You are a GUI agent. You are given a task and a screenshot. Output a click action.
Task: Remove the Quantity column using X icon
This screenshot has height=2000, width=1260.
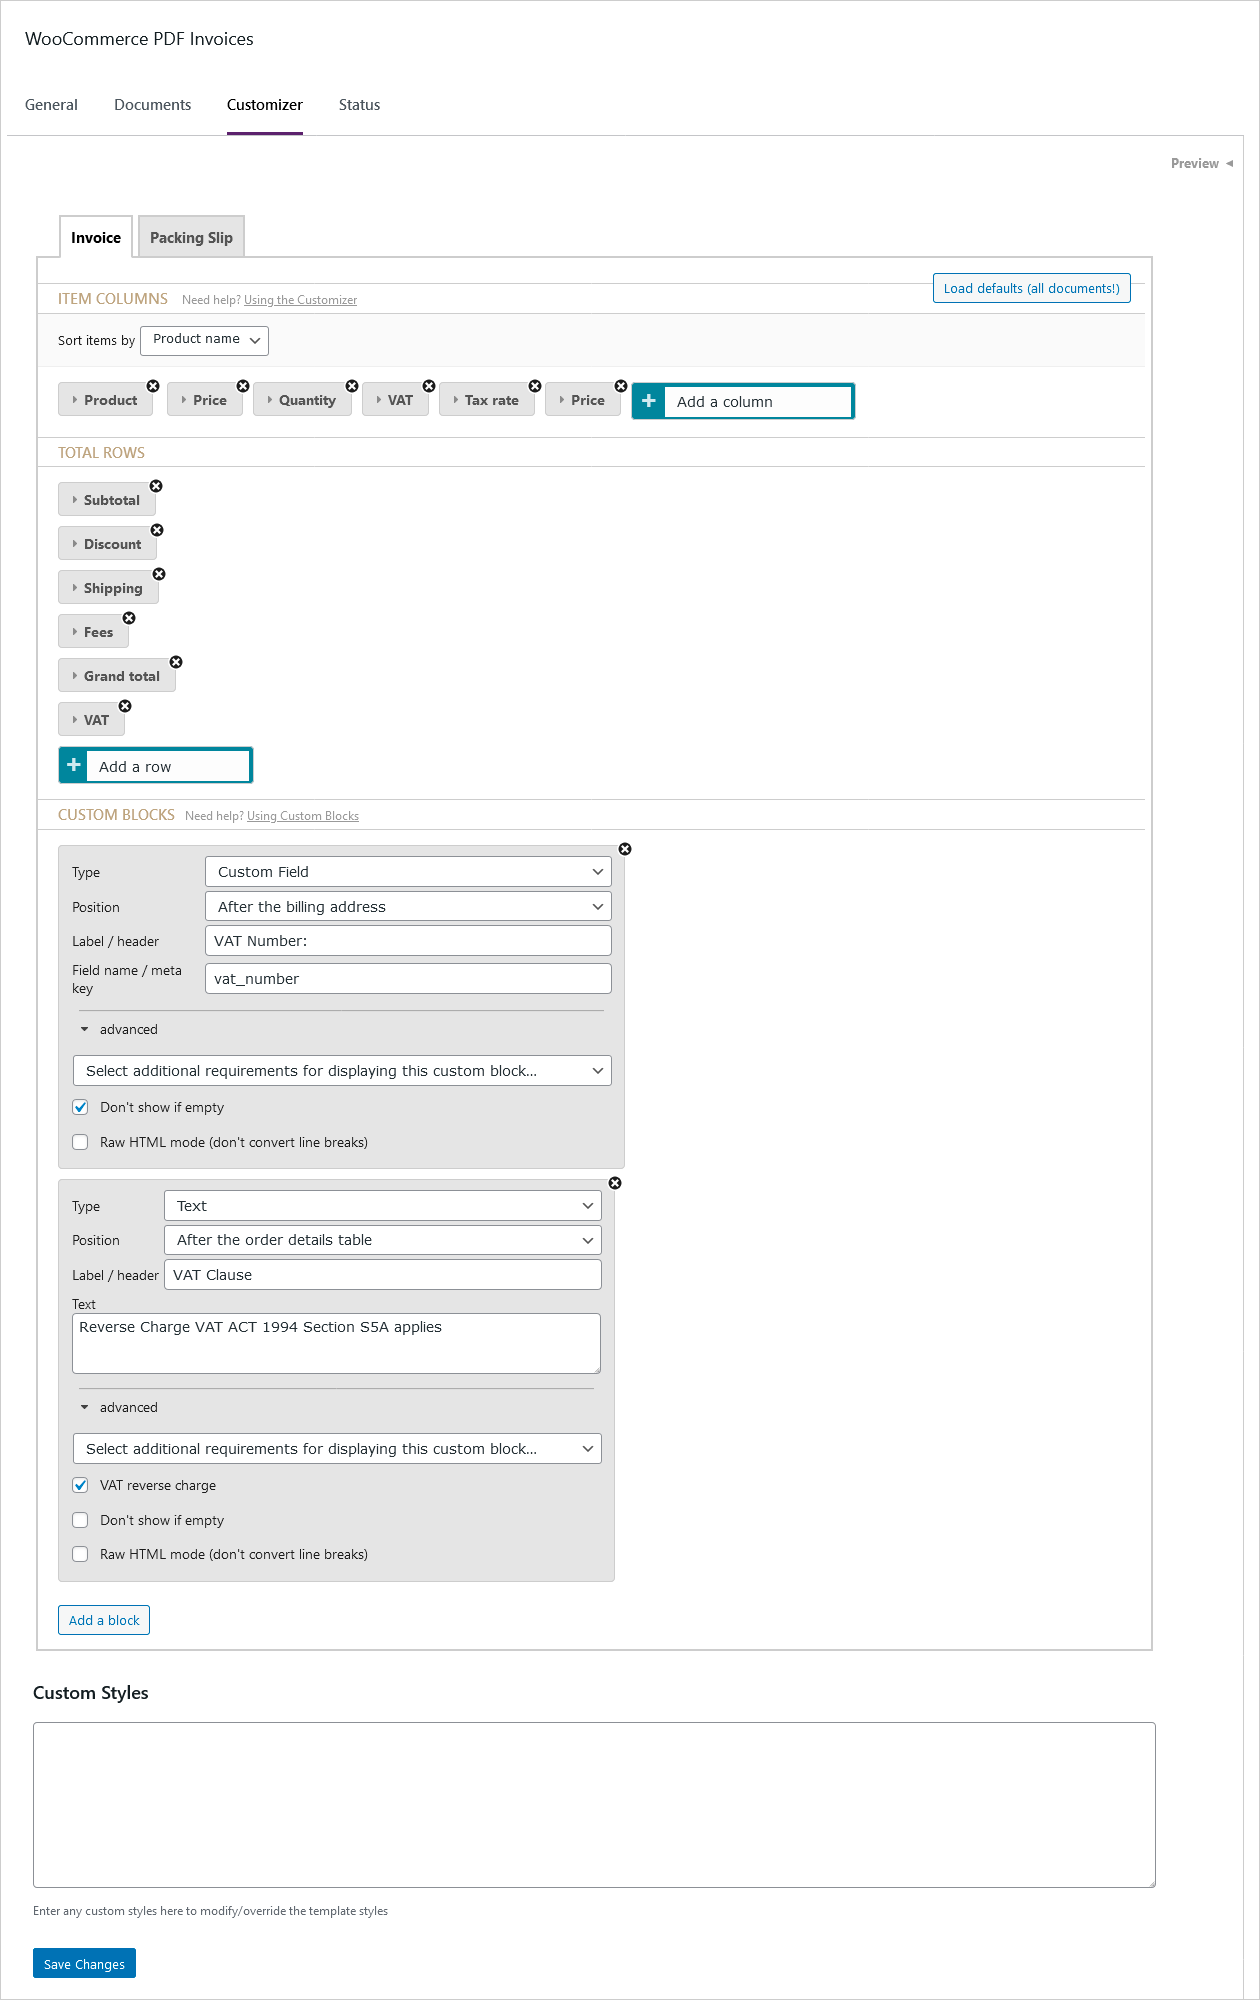(352, 386)
